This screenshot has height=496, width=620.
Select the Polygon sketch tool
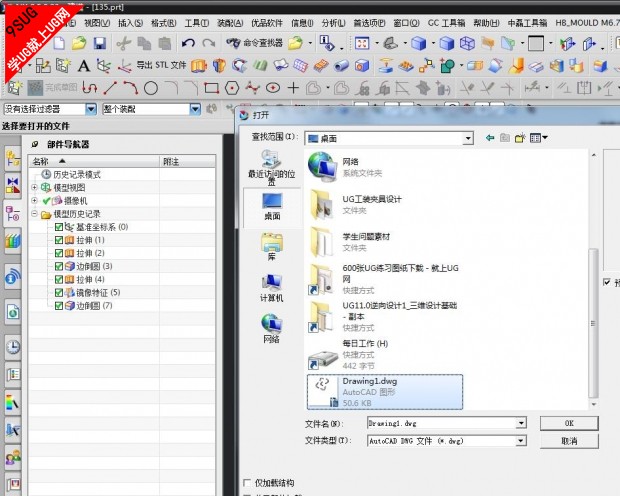[232, 88]
